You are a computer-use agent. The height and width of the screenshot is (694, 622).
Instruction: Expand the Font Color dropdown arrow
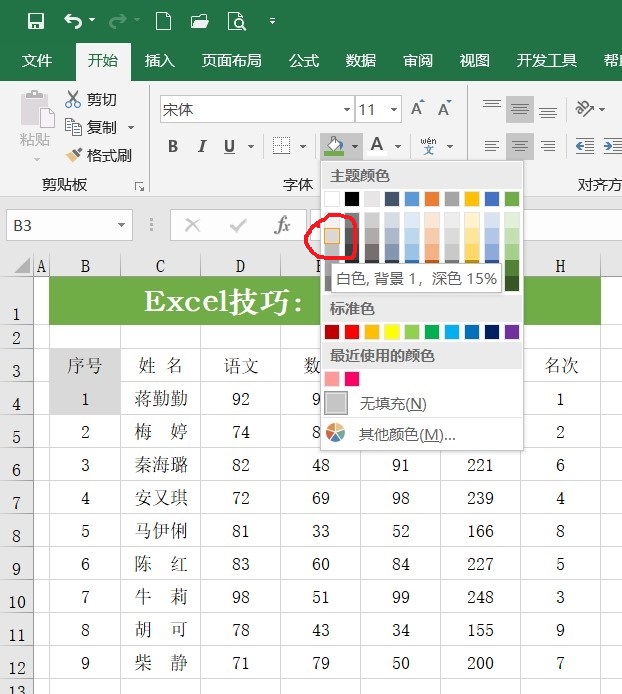tap(398, 147)
